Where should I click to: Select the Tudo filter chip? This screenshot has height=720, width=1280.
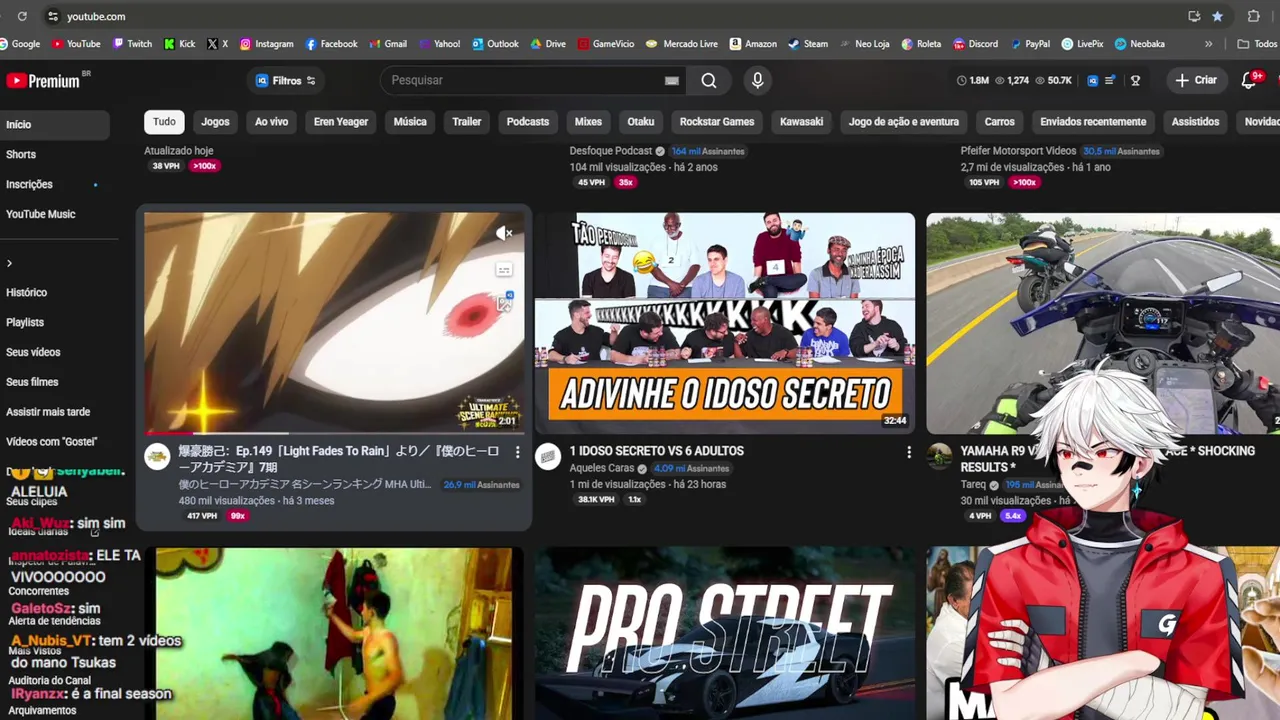click(x=164, y=122)
